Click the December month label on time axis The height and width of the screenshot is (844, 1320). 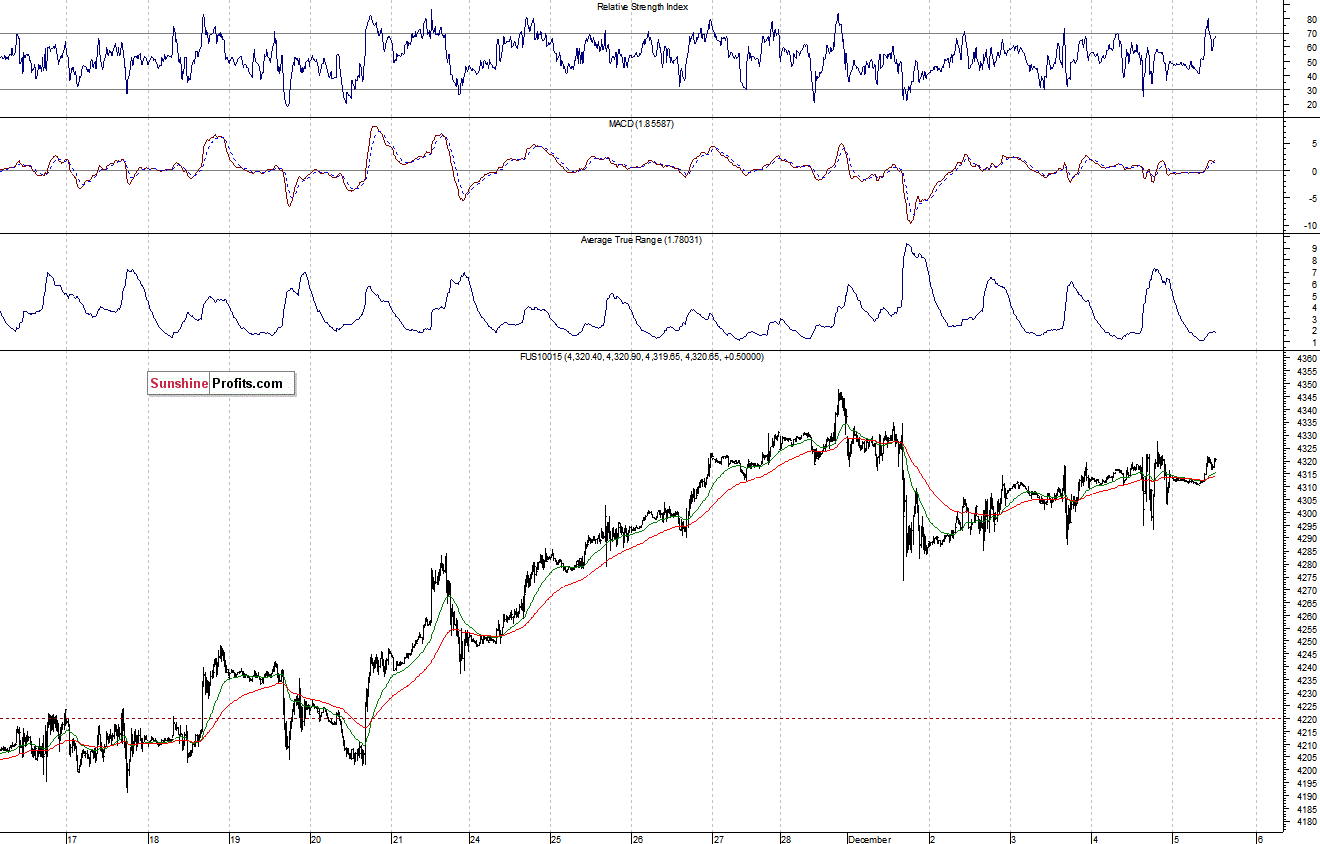coord(868,840)
